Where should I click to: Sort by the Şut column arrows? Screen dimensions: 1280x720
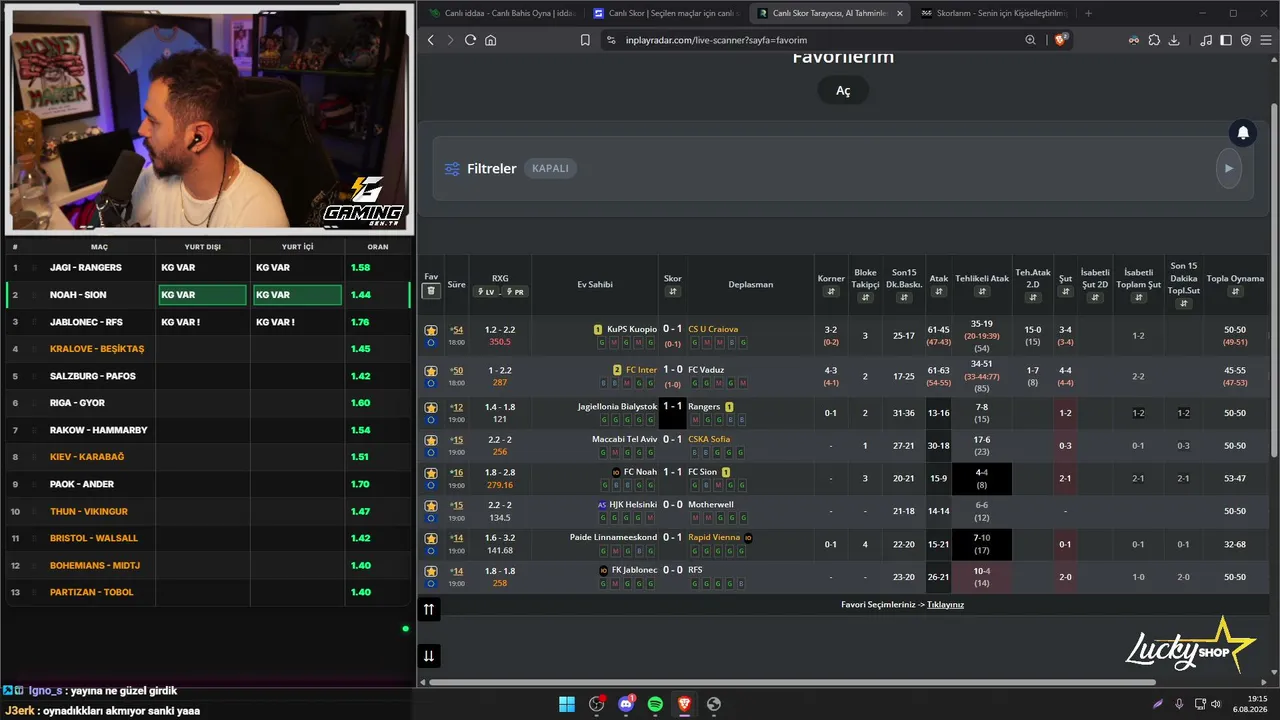tap(1065, 292)
